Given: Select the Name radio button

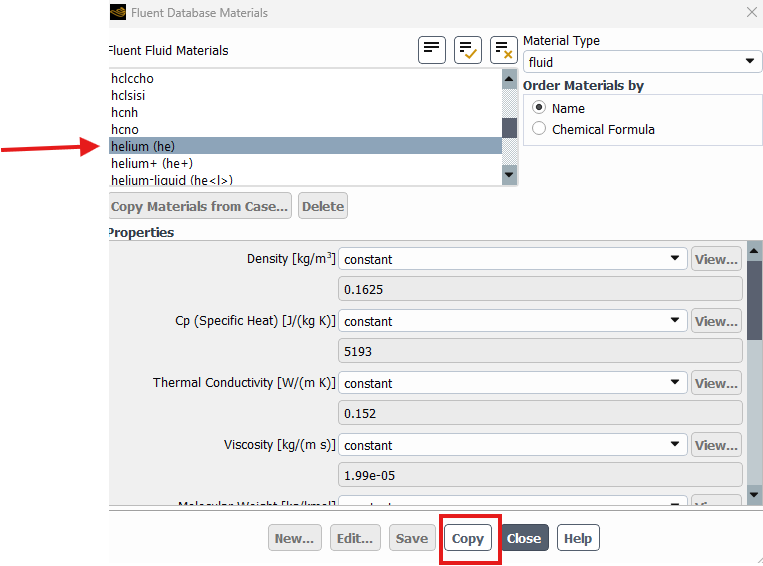Looking at the screenshot, I should 539,108.
